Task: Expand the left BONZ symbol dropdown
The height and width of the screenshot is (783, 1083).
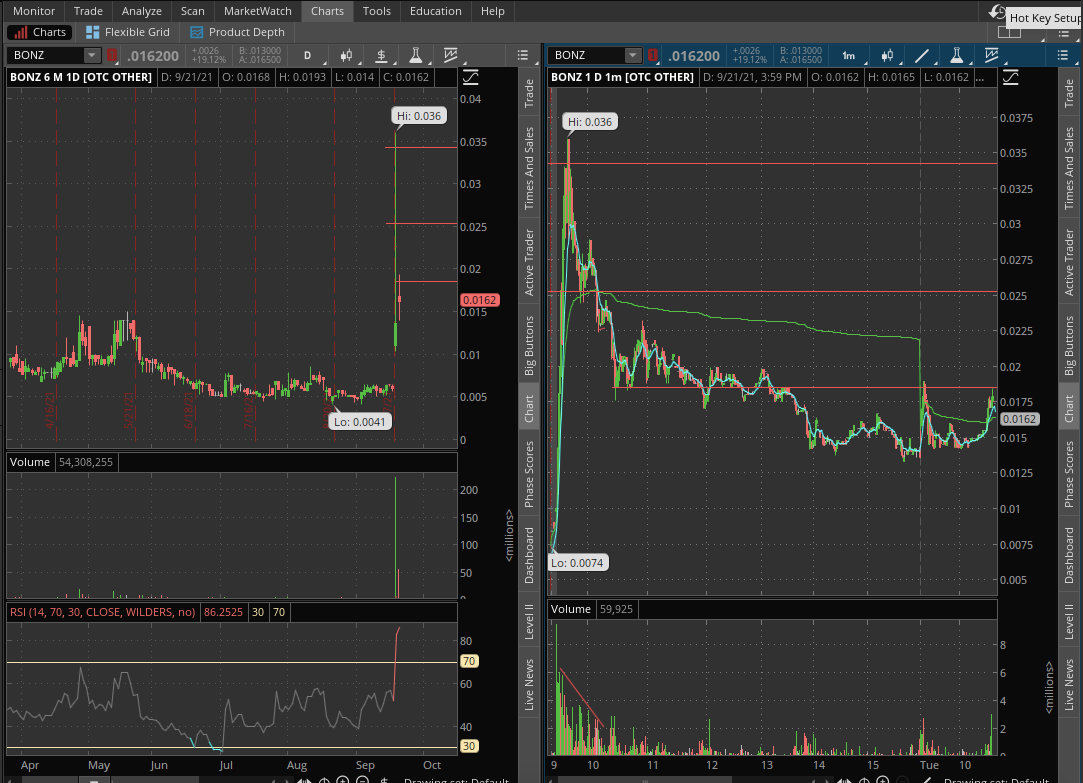Action: (92, 55)
